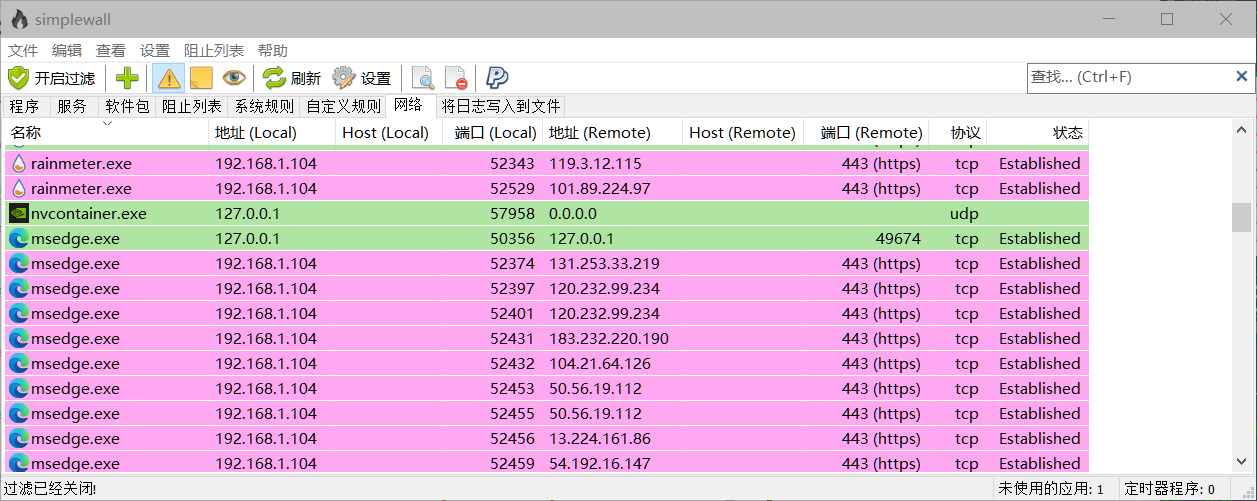The width and height of the screenshot is (1257, 501).
Task: Click the PayPal donate icon
Action: pos(497,78)
